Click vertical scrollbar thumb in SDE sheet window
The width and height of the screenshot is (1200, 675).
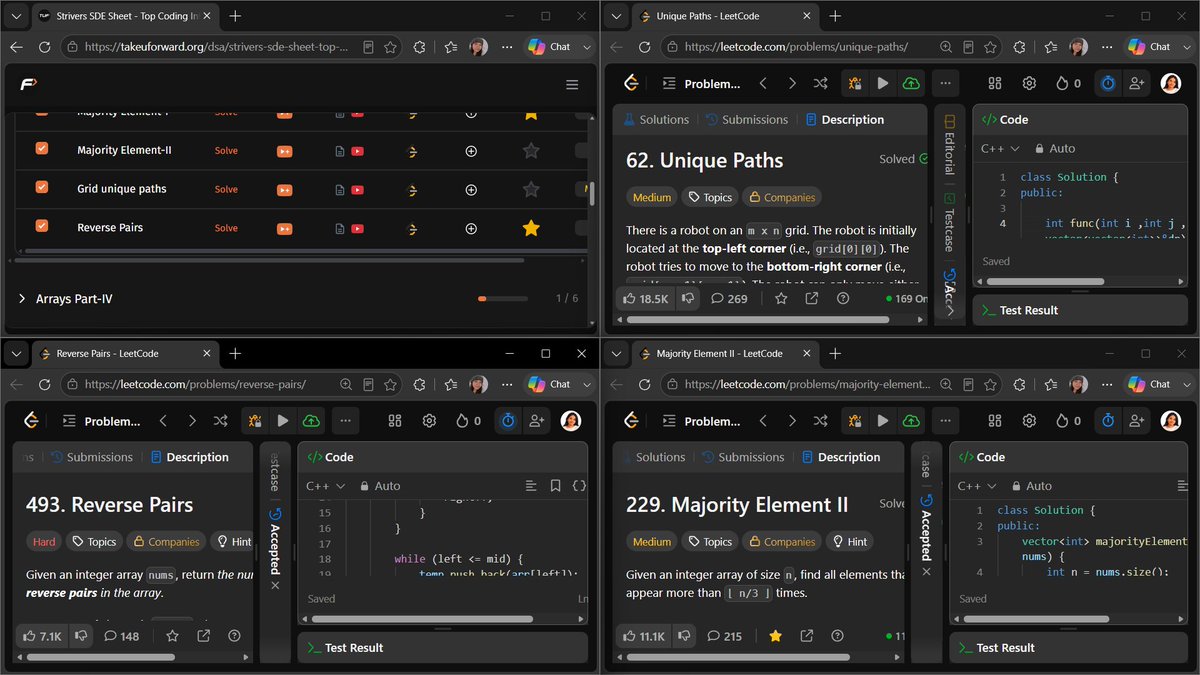pos(590,193)
